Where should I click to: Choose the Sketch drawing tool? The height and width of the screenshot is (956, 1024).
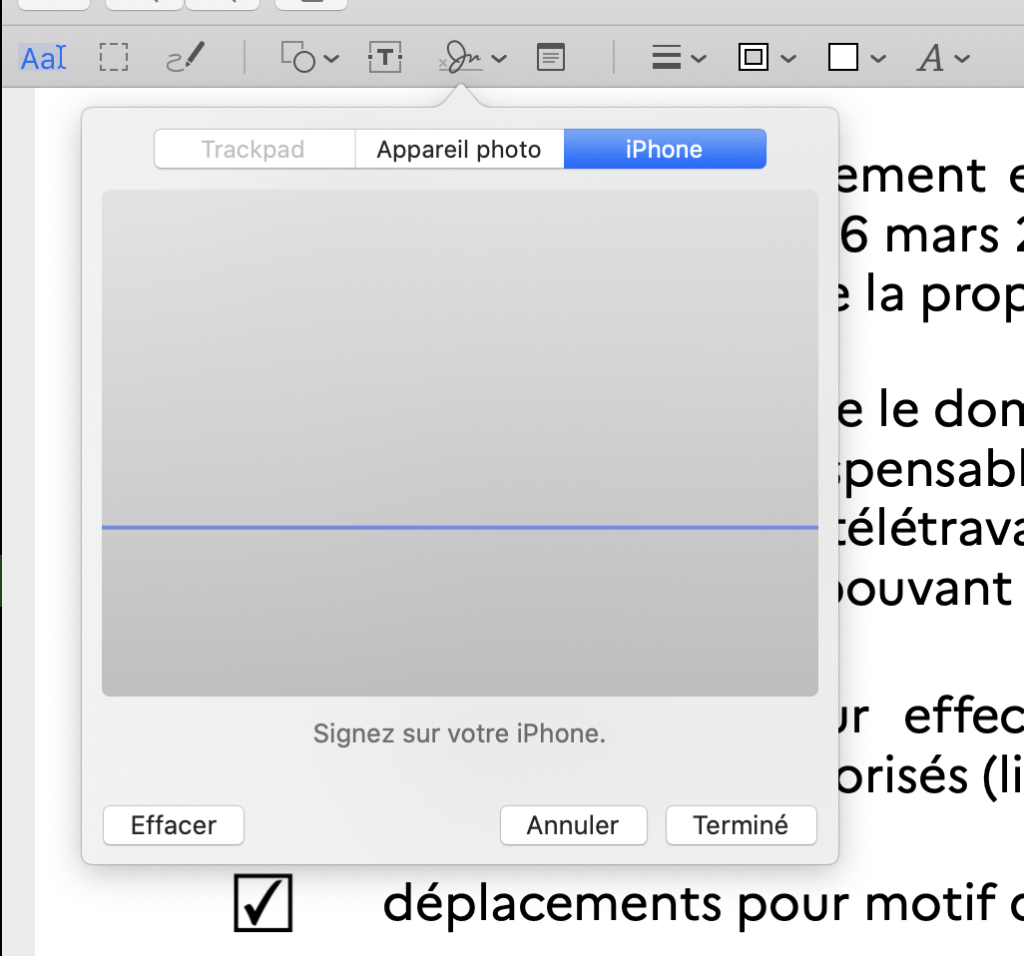[185, 59]
